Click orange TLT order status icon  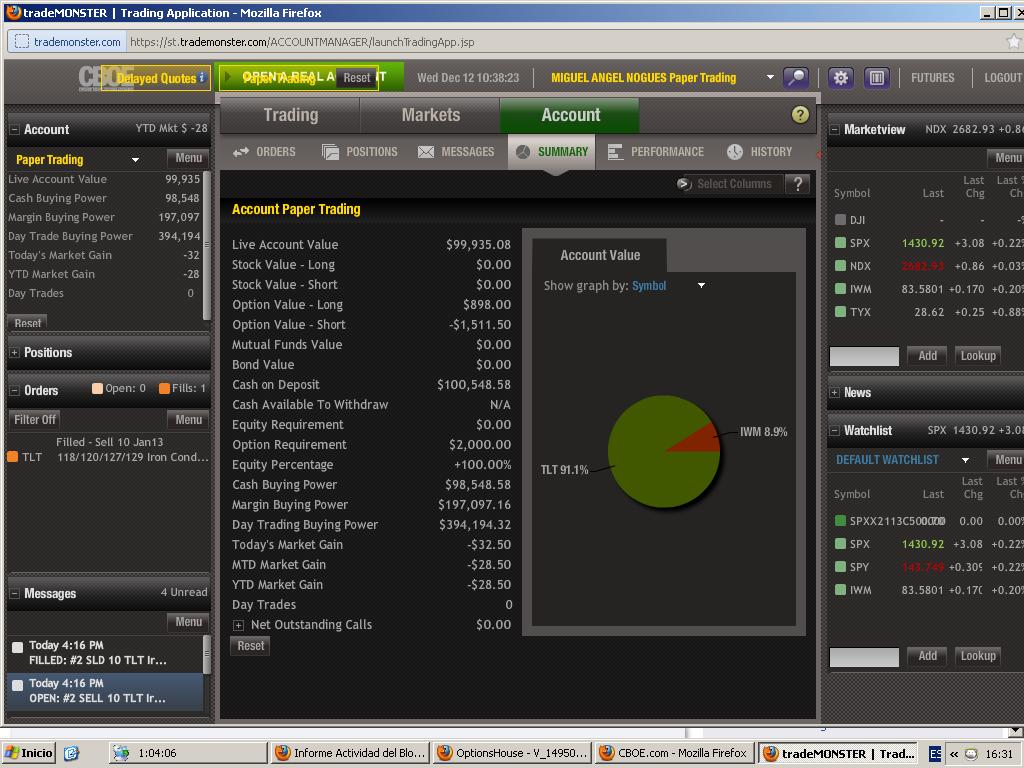point(13,457)
